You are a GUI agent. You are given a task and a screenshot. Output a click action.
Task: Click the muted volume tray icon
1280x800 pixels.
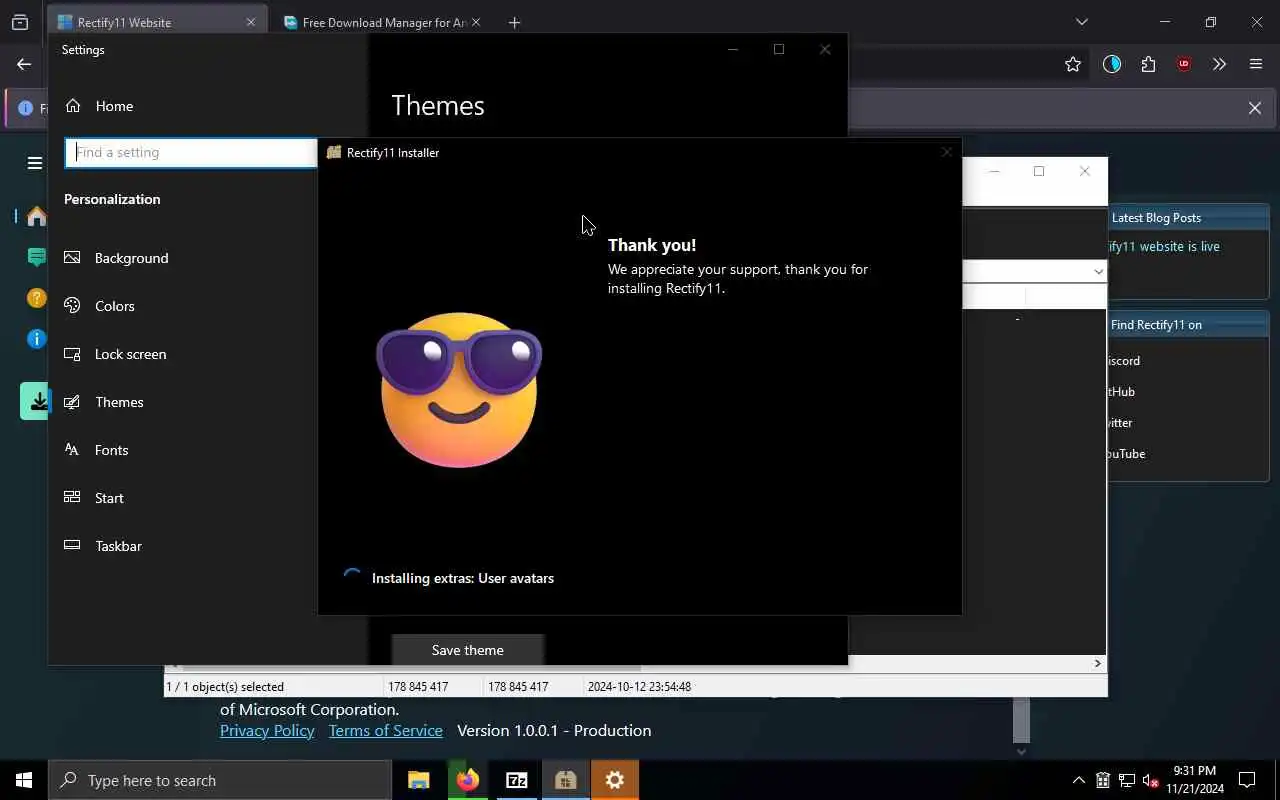click(x=1151, y=780)
